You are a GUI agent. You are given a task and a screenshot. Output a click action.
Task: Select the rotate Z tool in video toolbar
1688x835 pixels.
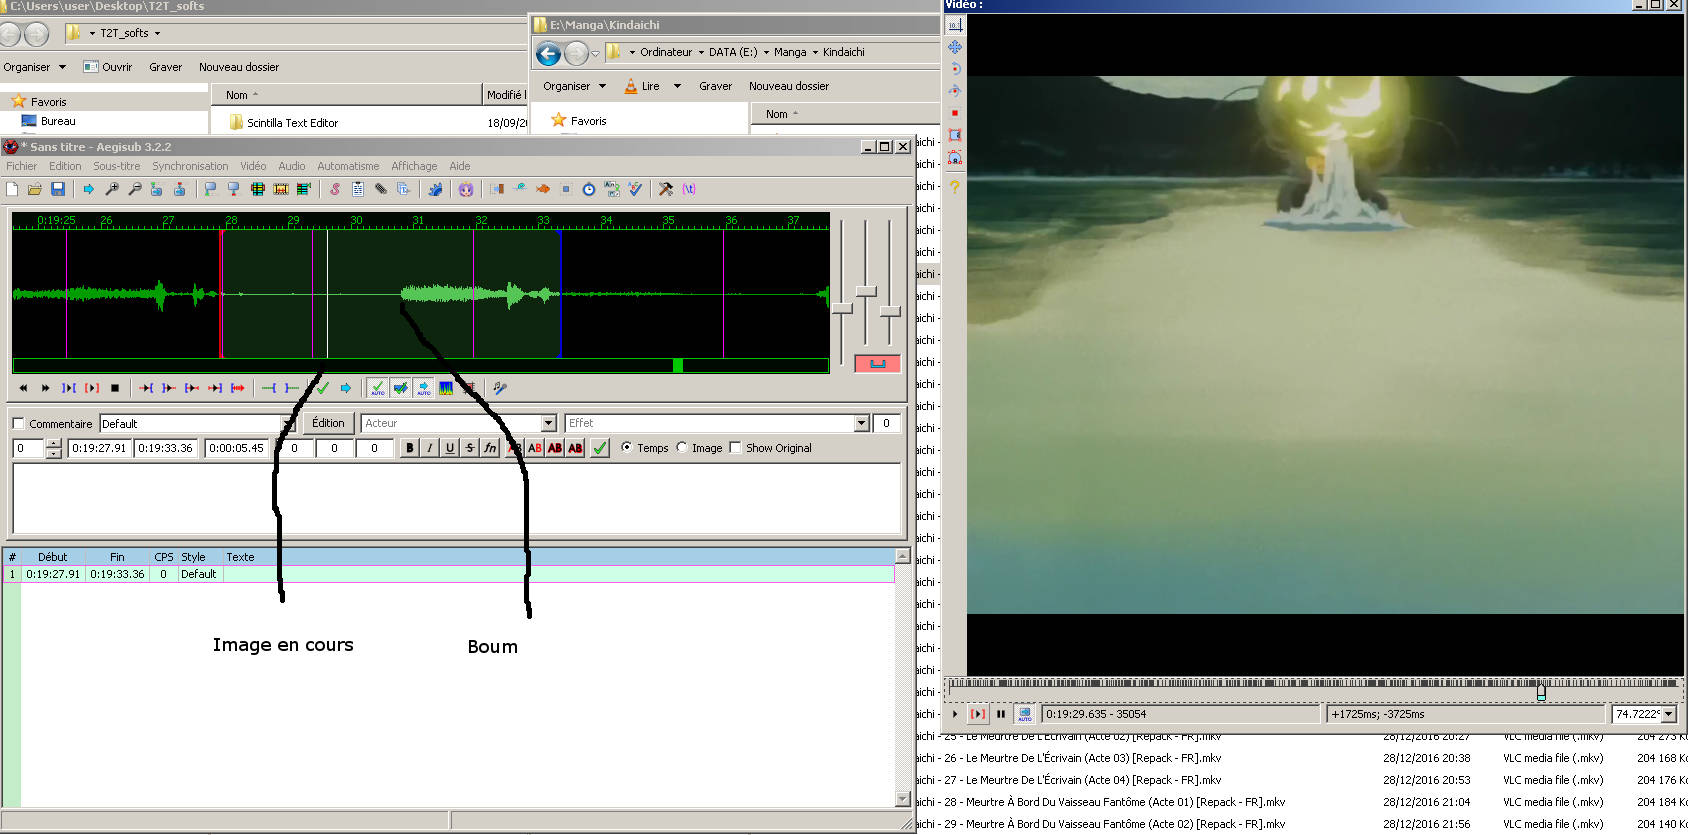[955, 69]
